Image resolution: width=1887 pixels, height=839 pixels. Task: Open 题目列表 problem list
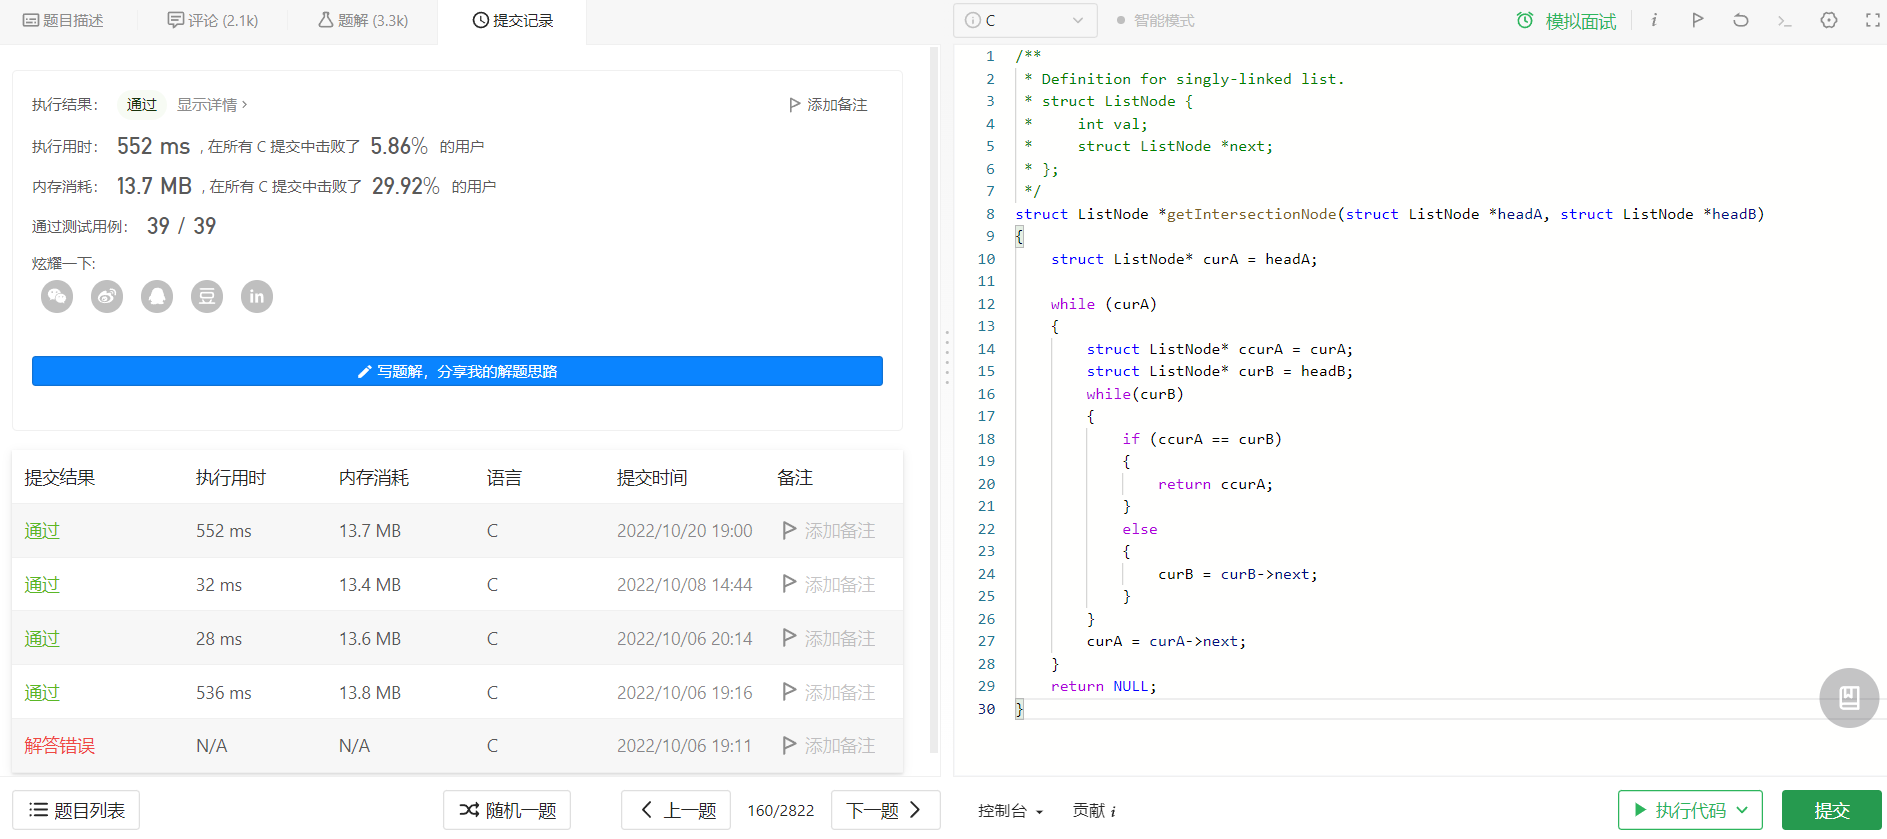coord(76,810)
